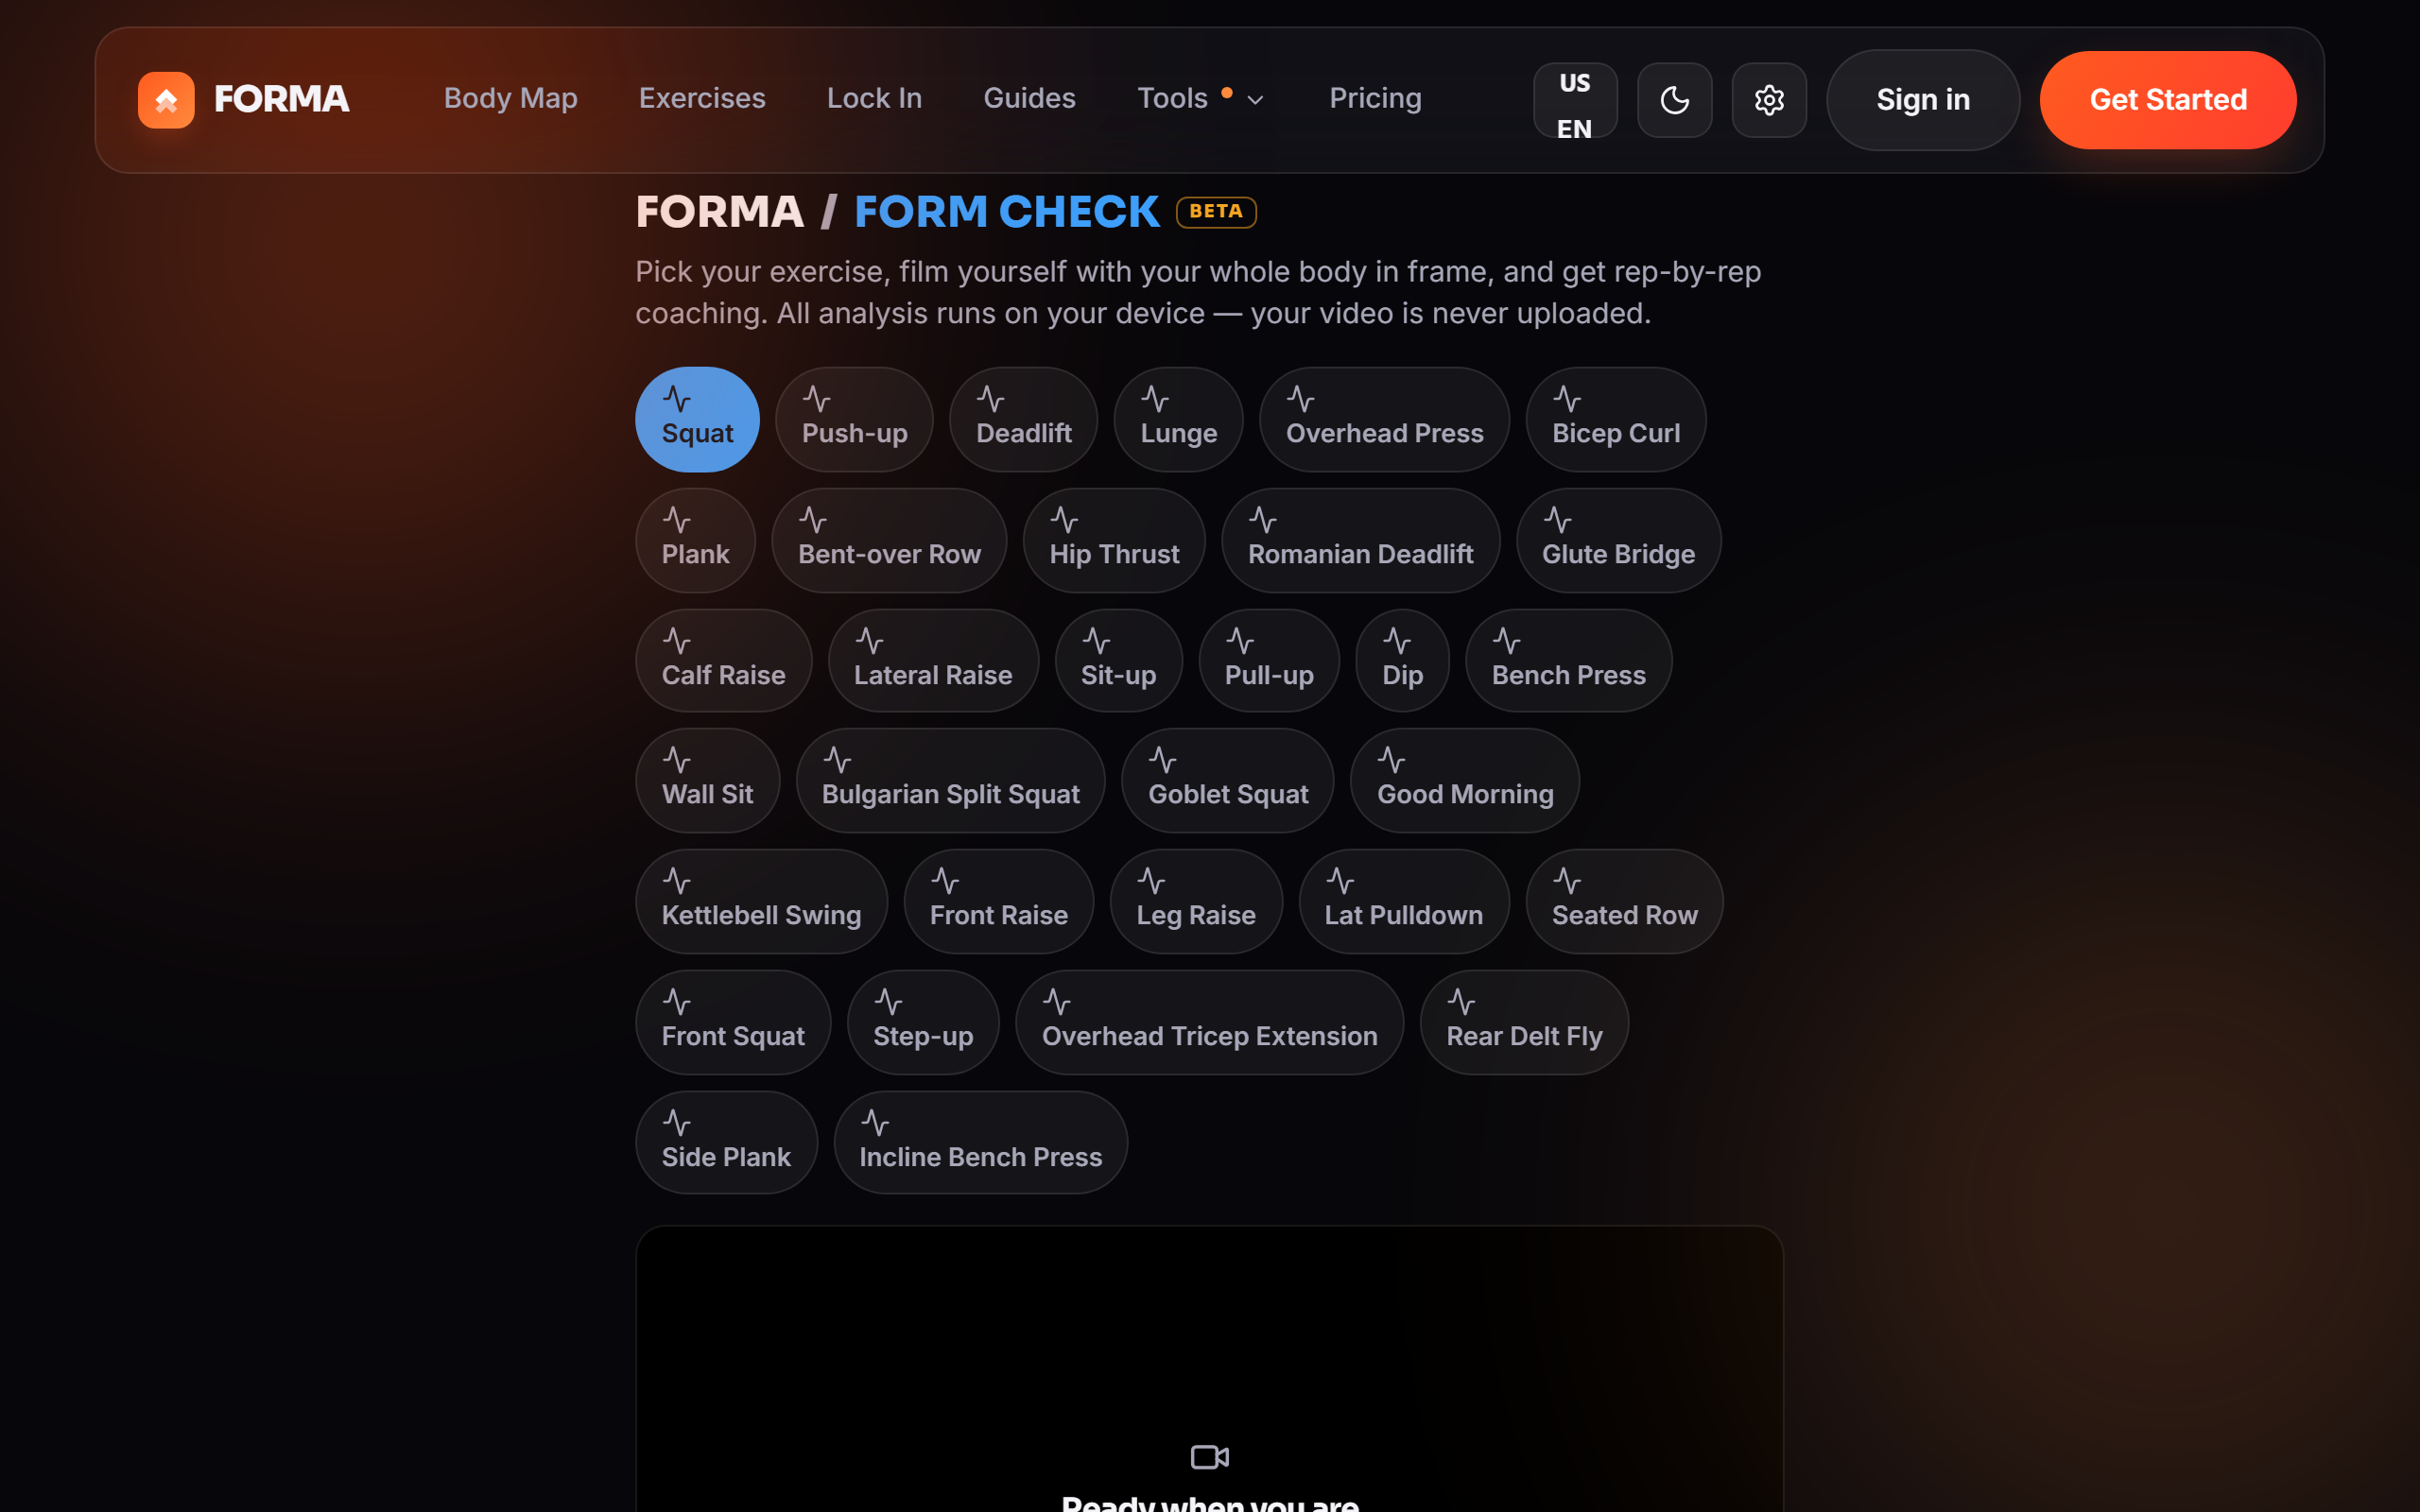Select the Push-up exercise chip

[854, 419]
